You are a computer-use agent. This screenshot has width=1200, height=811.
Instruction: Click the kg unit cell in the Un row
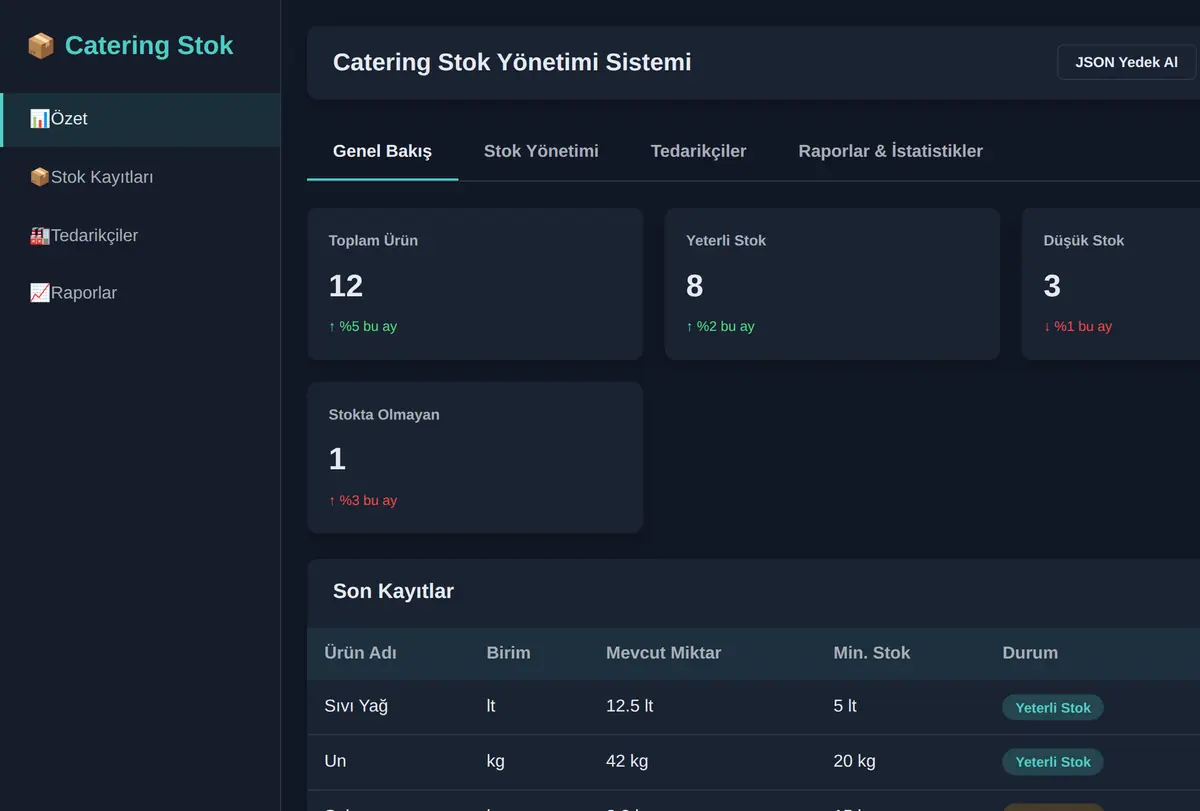(495, 761)
